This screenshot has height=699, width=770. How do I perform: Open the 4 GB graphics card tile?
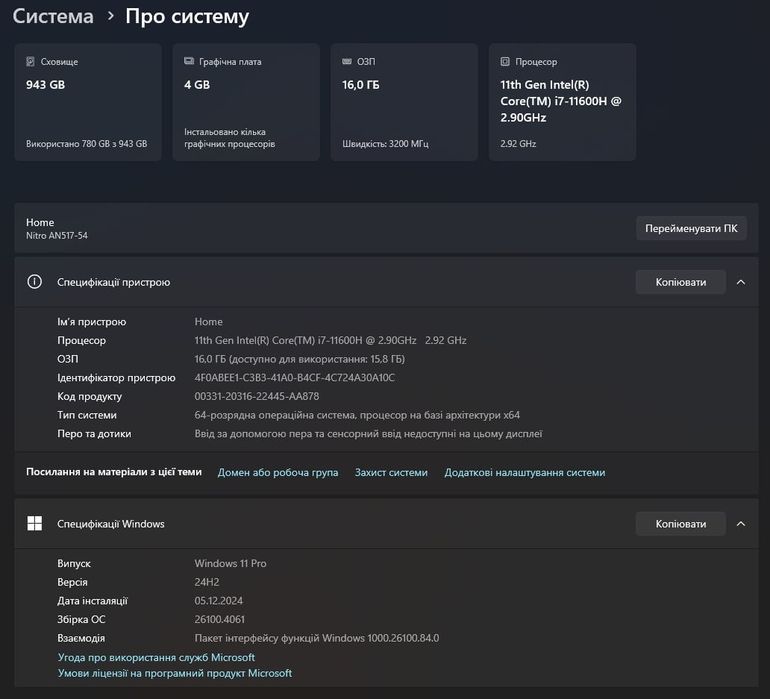246,102
